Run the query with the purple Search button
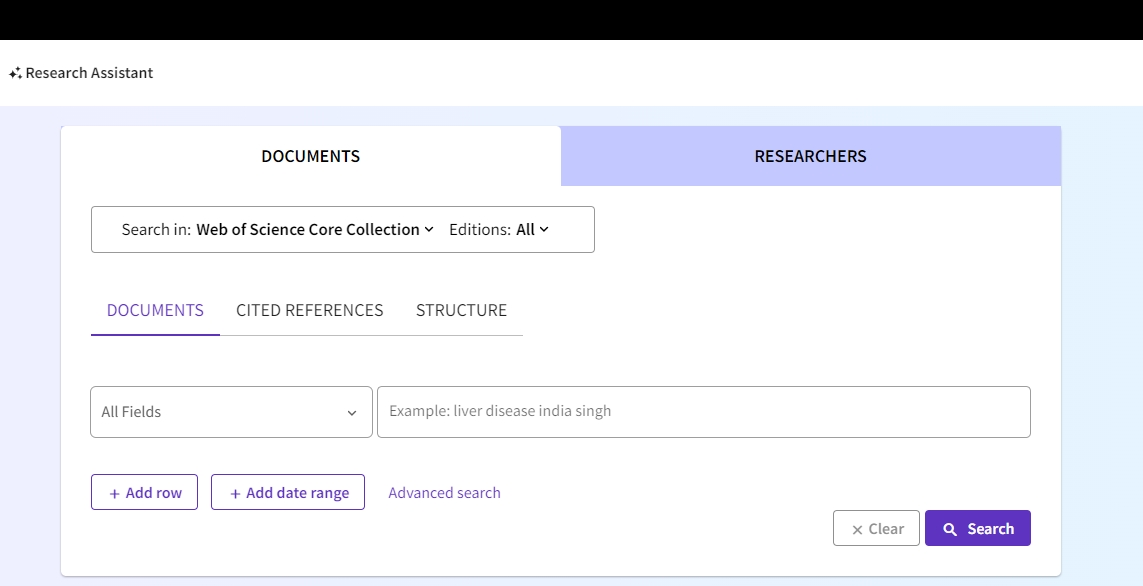1143x586 pixels. [x=977, y=529]
